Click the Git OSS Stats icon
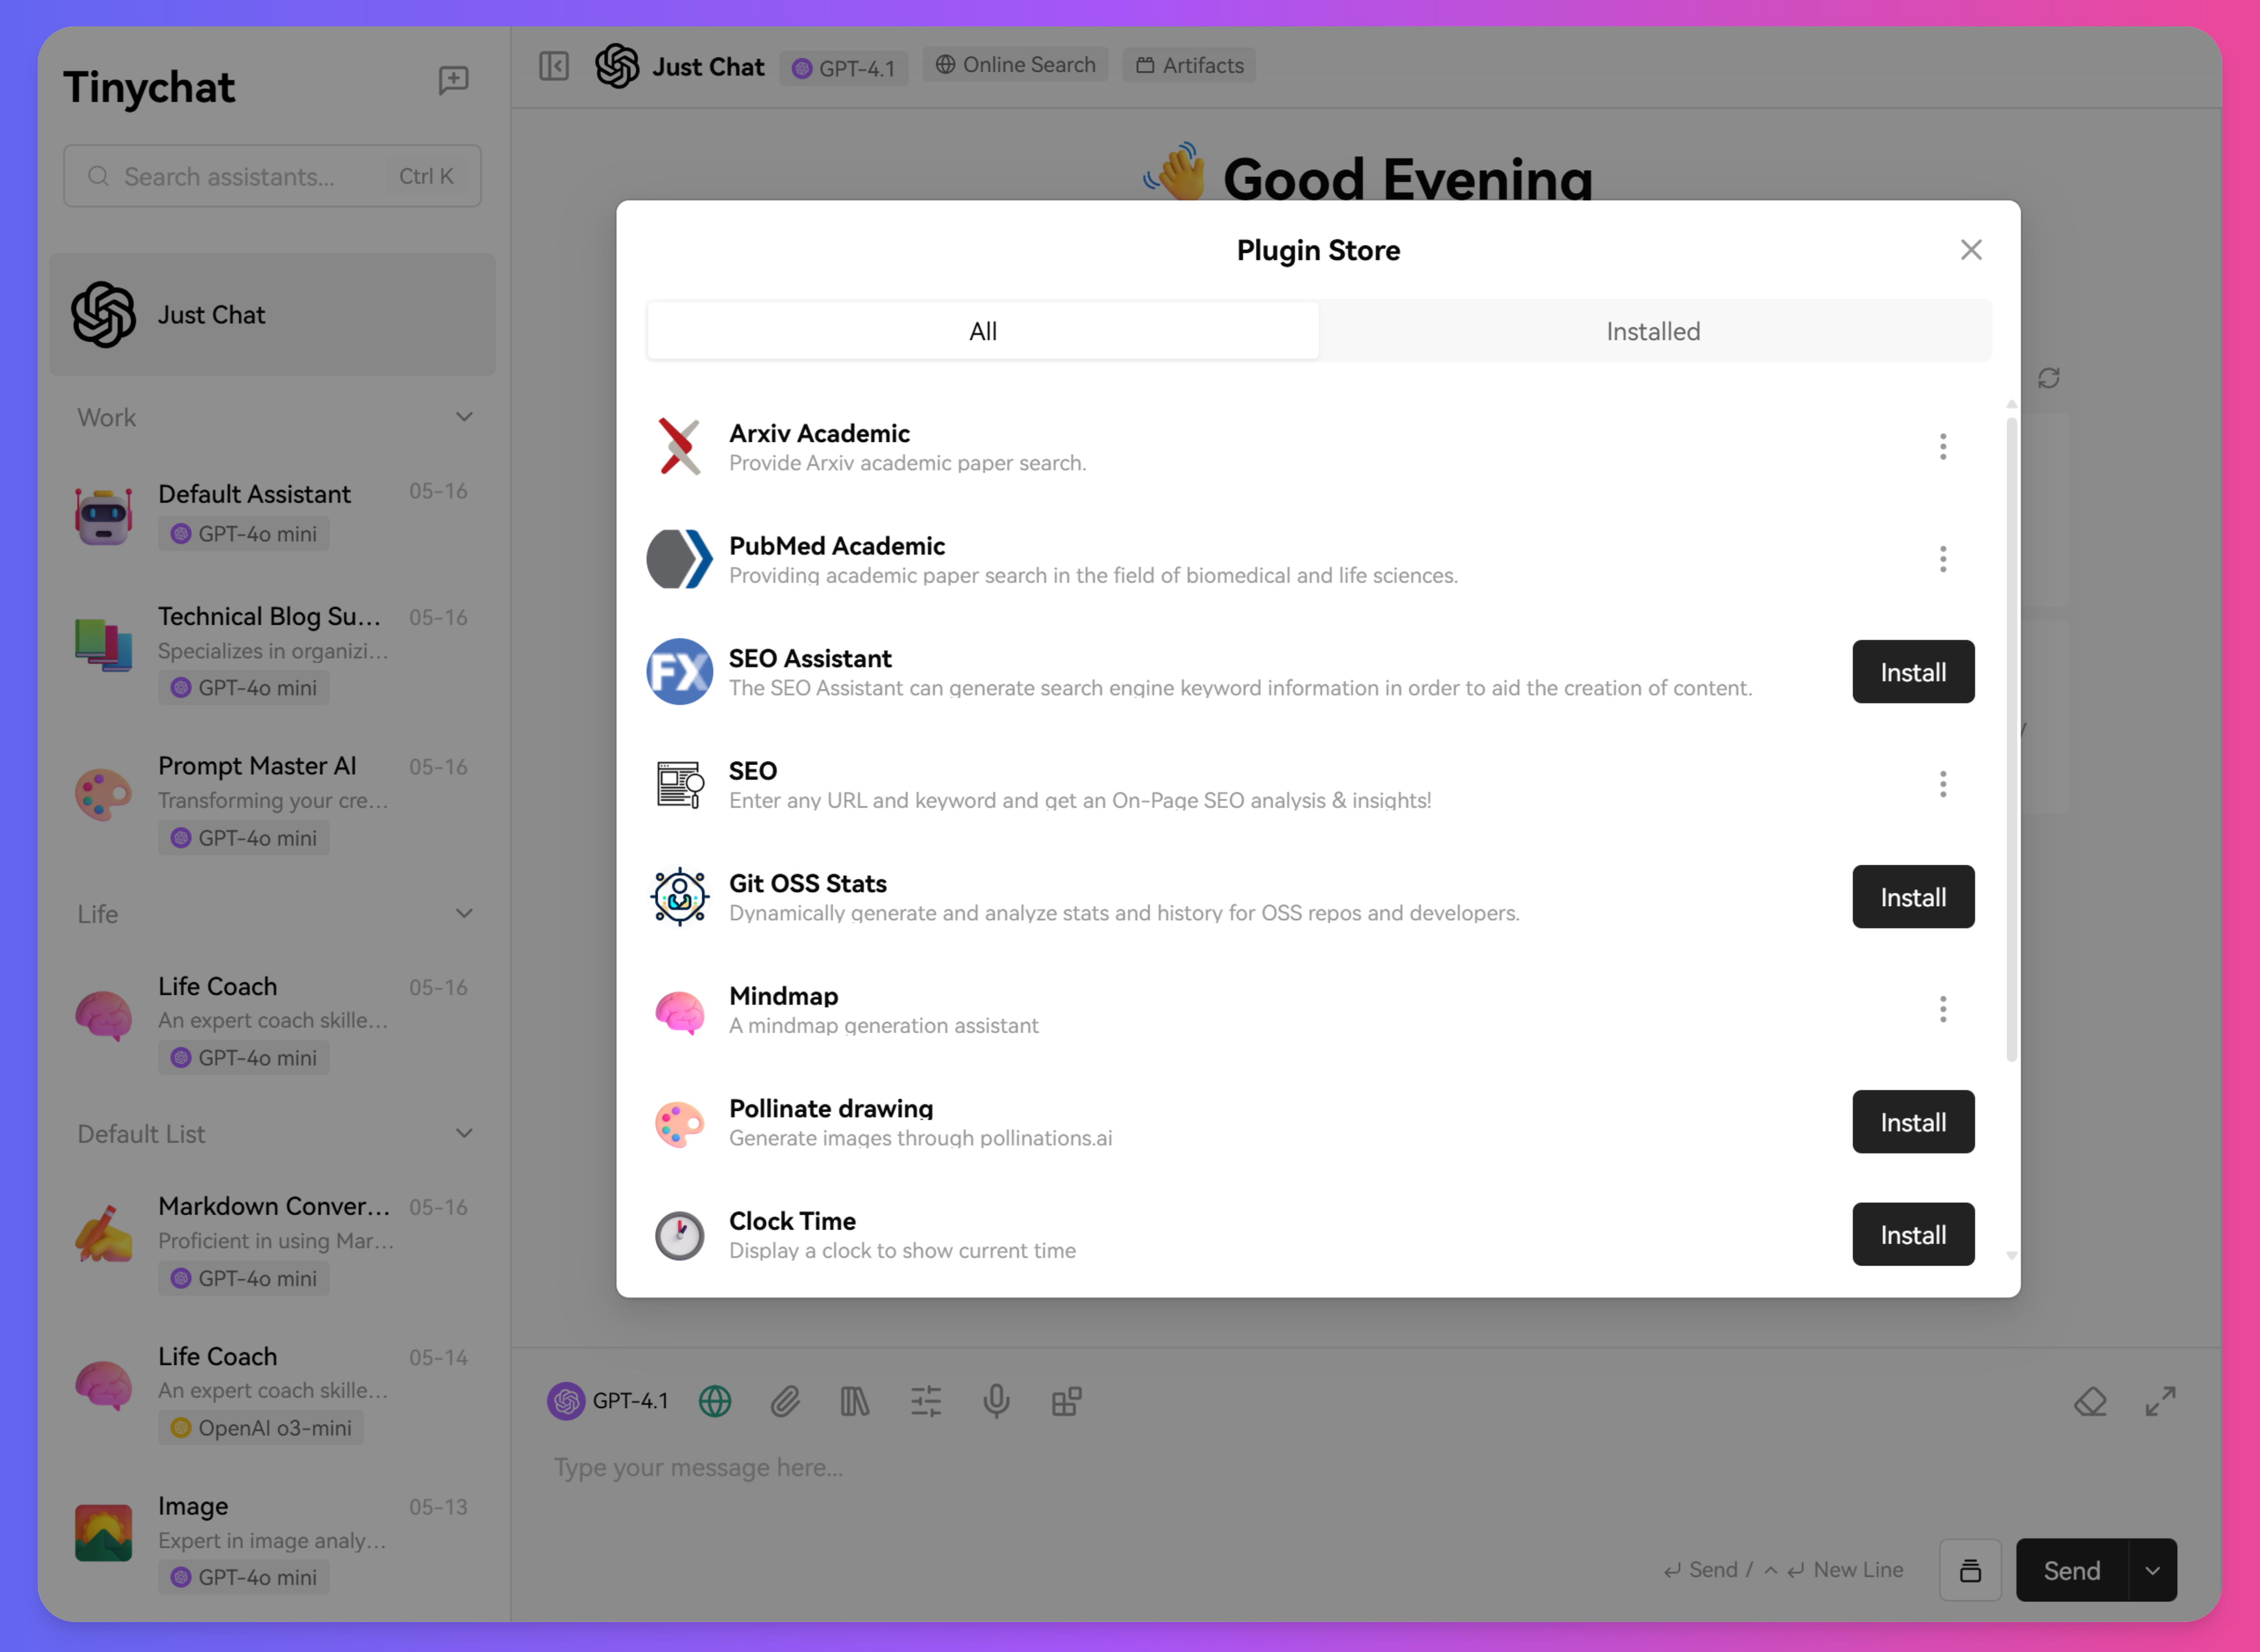2260x1652 pixels. pyautogui.click(x=680, y=897)
